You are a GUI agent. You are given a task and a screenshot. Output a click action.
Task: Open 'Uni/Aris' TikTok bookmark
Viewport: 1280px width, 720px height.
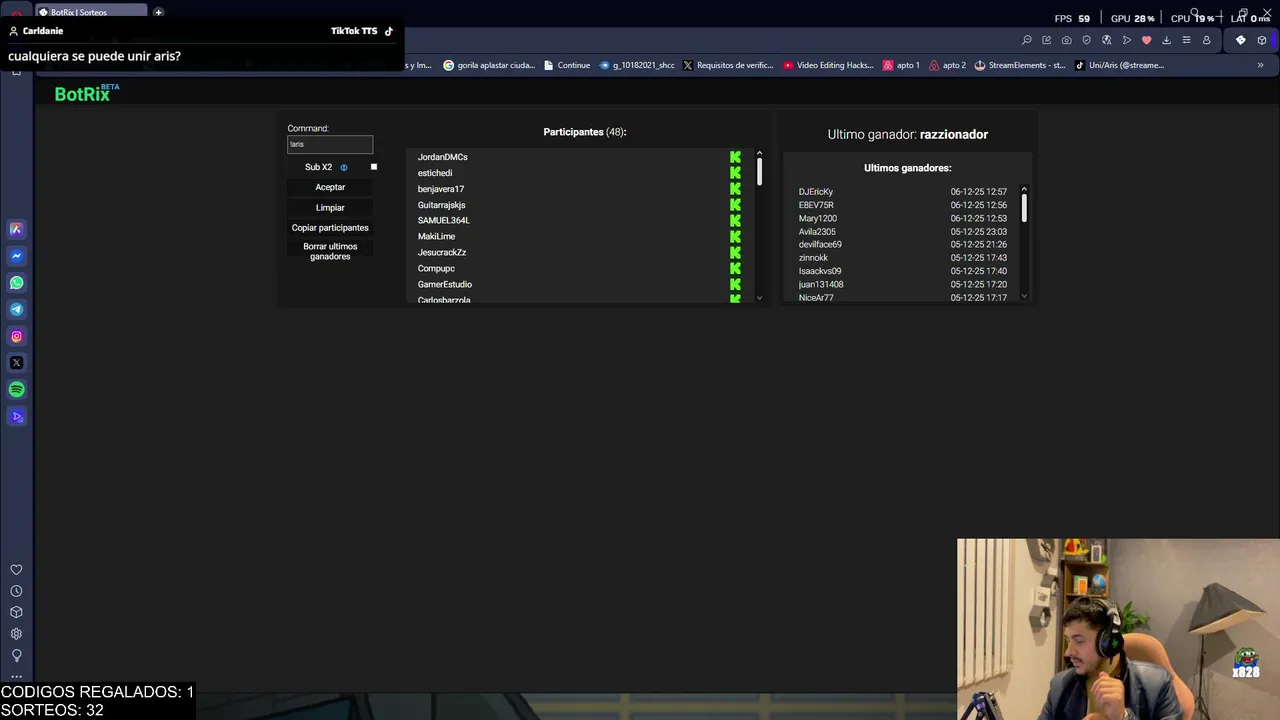(x=1119, y=65)
